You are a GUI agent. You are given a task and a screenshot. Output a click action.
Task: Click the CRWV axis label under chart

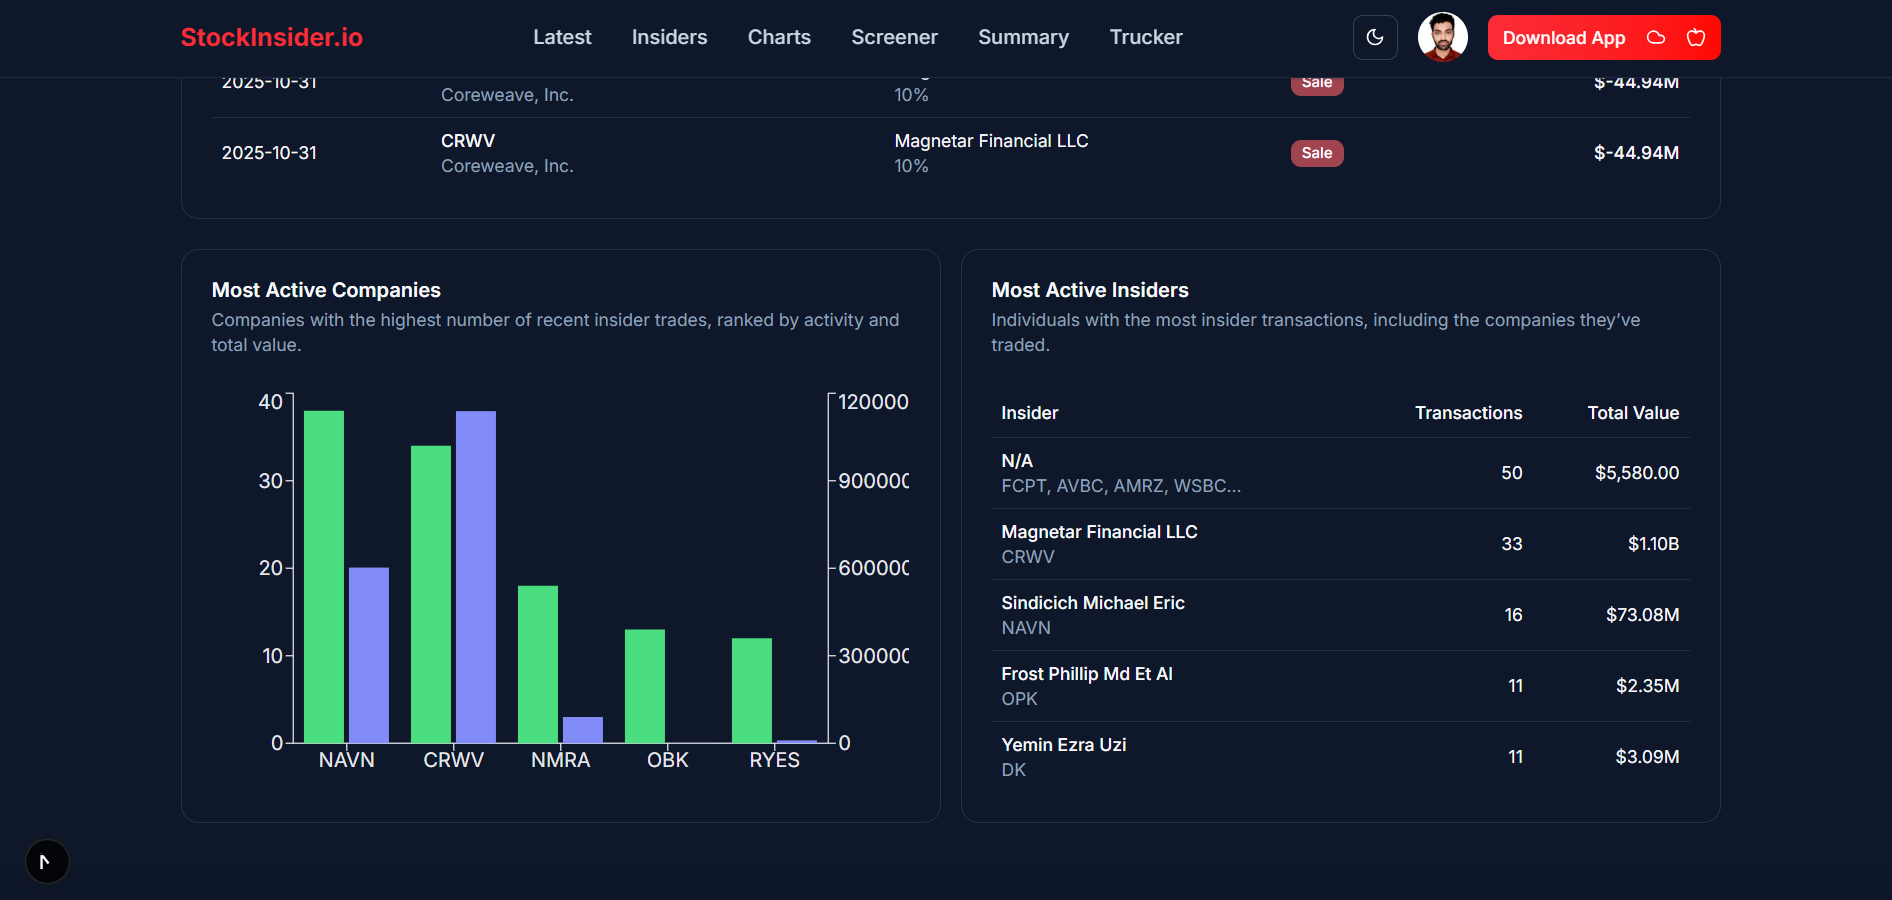point(453,760)
